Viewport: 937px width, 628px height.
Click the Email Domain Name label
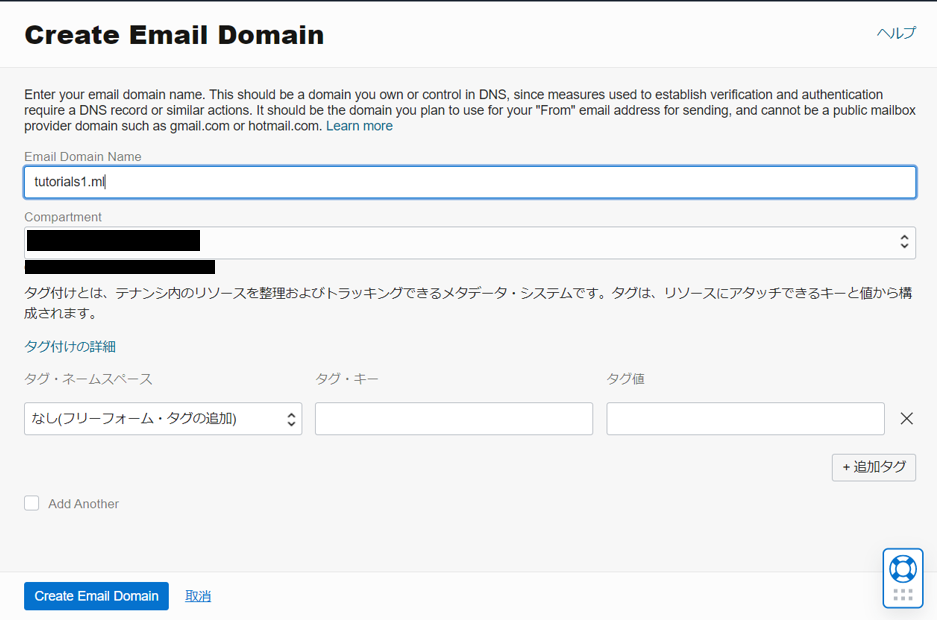[x=83, y=157]
